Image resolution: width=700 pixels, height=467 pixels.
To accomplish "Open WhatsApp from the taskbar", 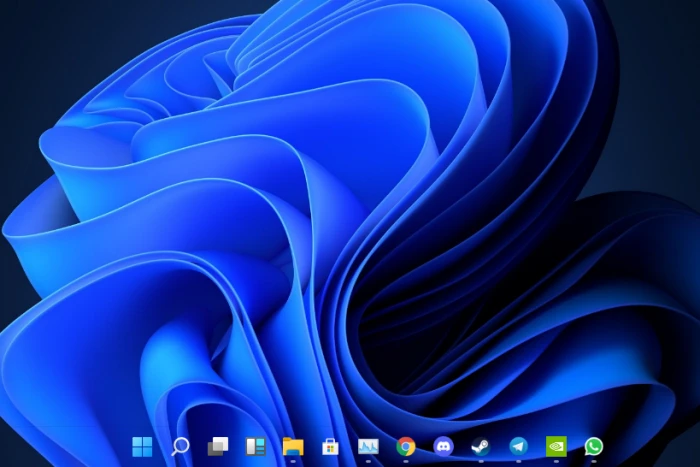I will [594, 446].
